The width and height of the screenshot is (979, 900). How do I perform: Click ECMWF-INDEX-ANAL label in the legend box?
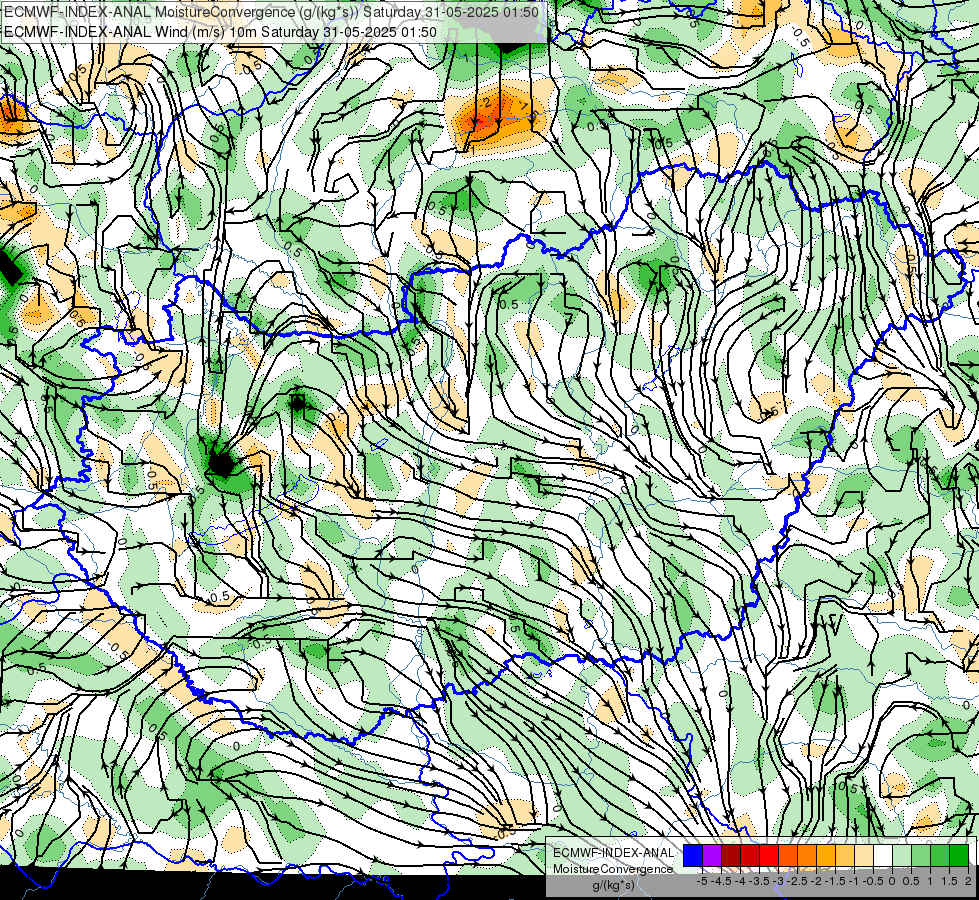pyautogui.click(x=614, y=853)
